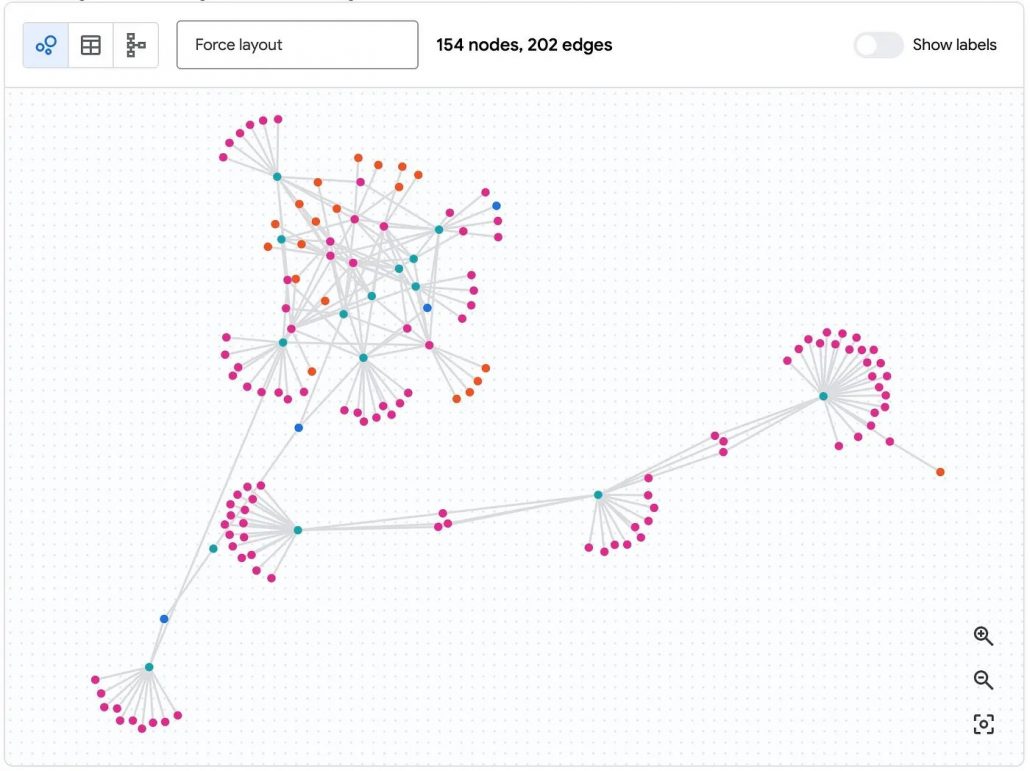Click teal hub of the topmost-left pink fan
The image size is (1030, 771).
[x=277, y=177]
